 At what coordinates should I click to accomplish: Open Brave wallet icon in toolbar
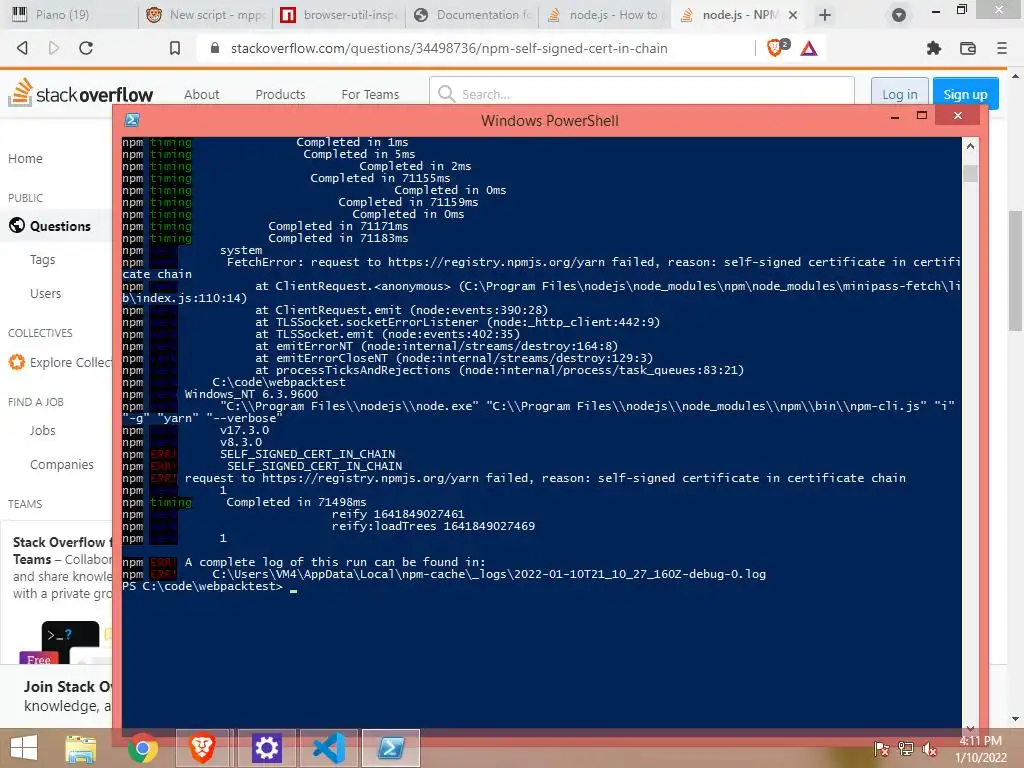pyautogui.click(x=968, y=48)
